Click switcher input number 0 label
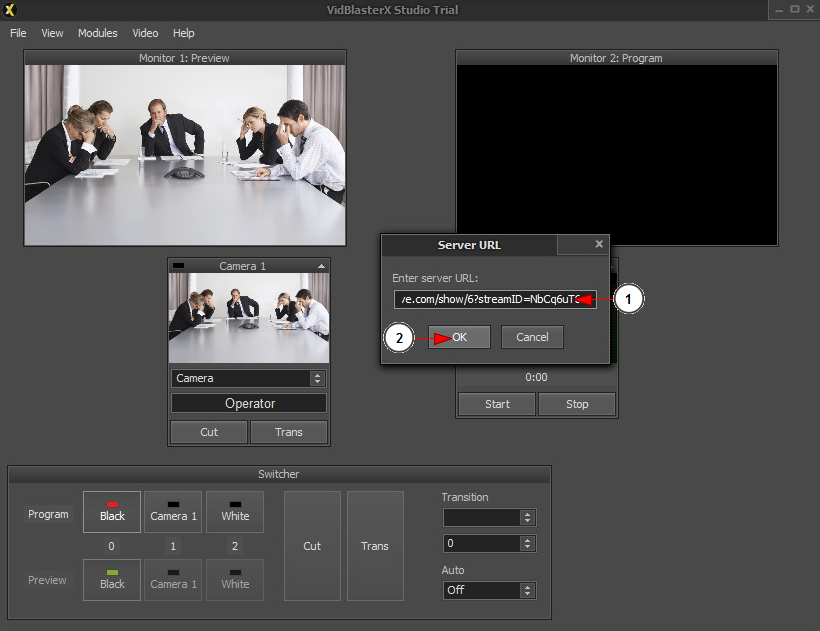The width and height of the screenshot is (820, 631). pyautogui.click(x=111, y=546)
